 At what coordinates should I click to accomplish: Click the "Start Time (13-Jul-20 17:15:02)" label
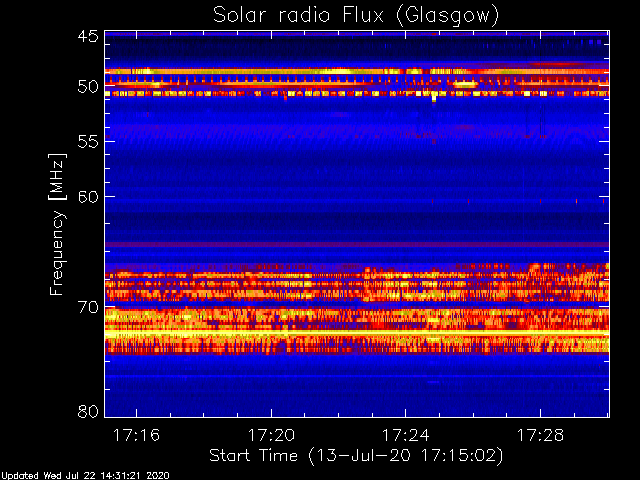tap(356, 456)
